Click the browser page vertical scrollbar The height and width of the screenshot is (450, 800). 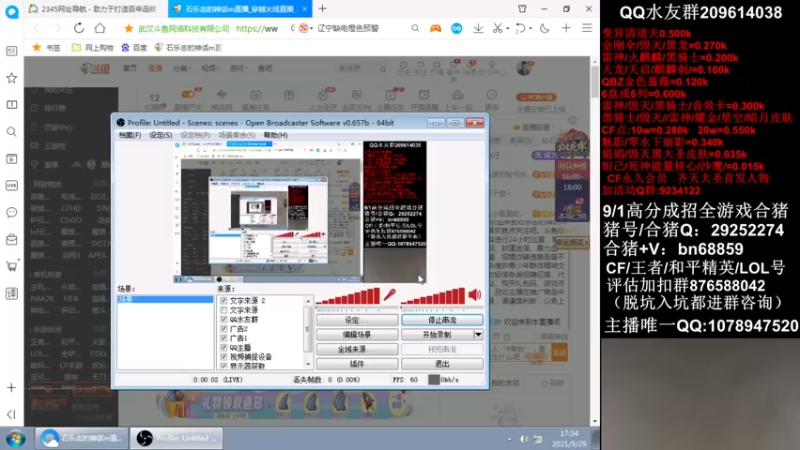[x=595, y=82]
